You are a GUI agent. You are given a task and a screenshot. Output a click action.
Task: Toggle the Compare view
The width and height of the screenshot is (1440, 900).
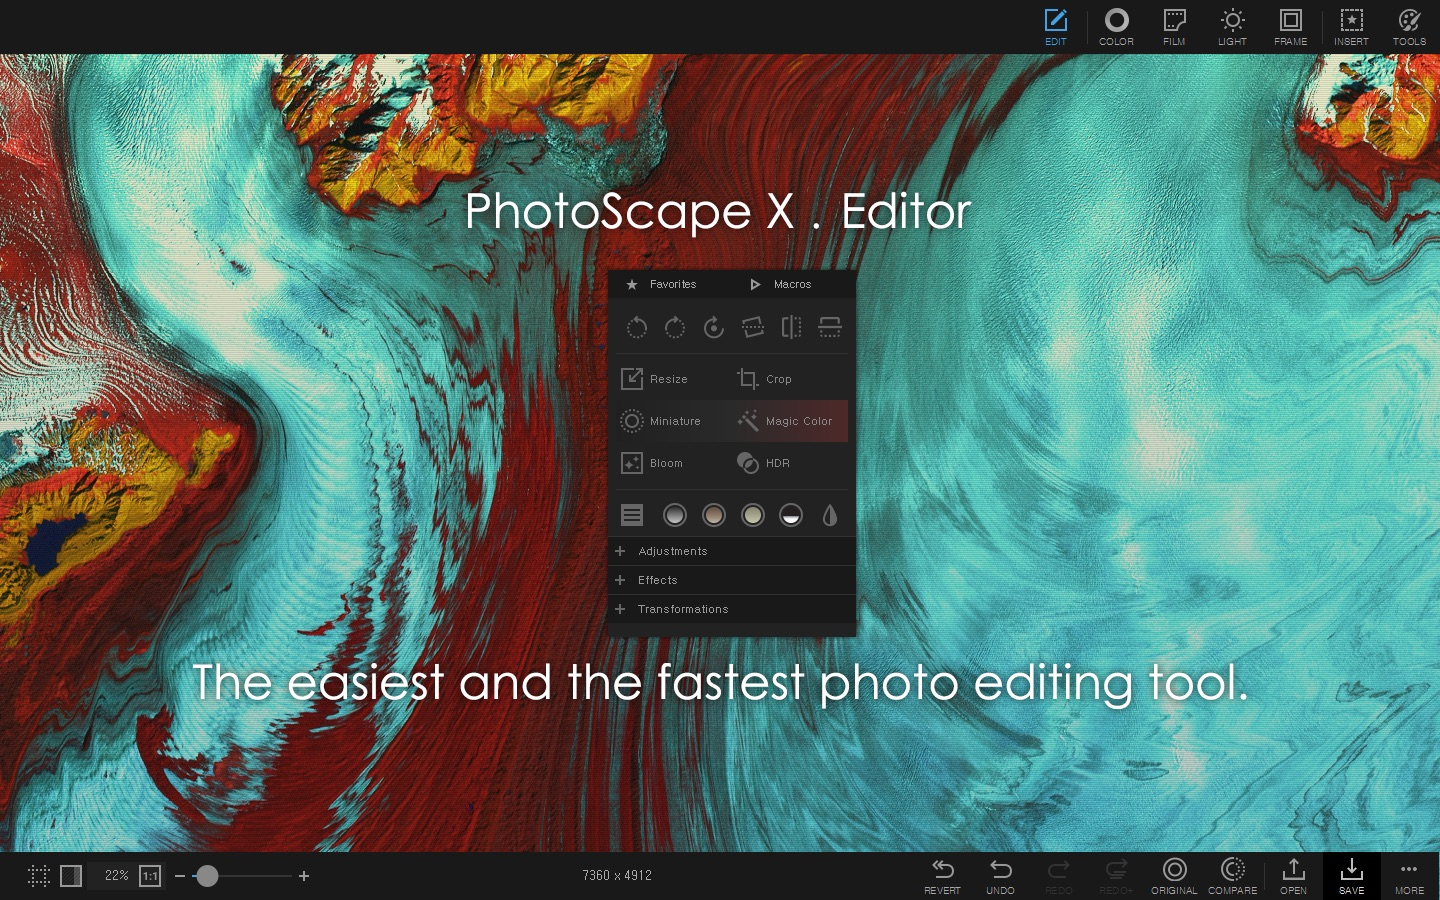tap(1233, 875)
